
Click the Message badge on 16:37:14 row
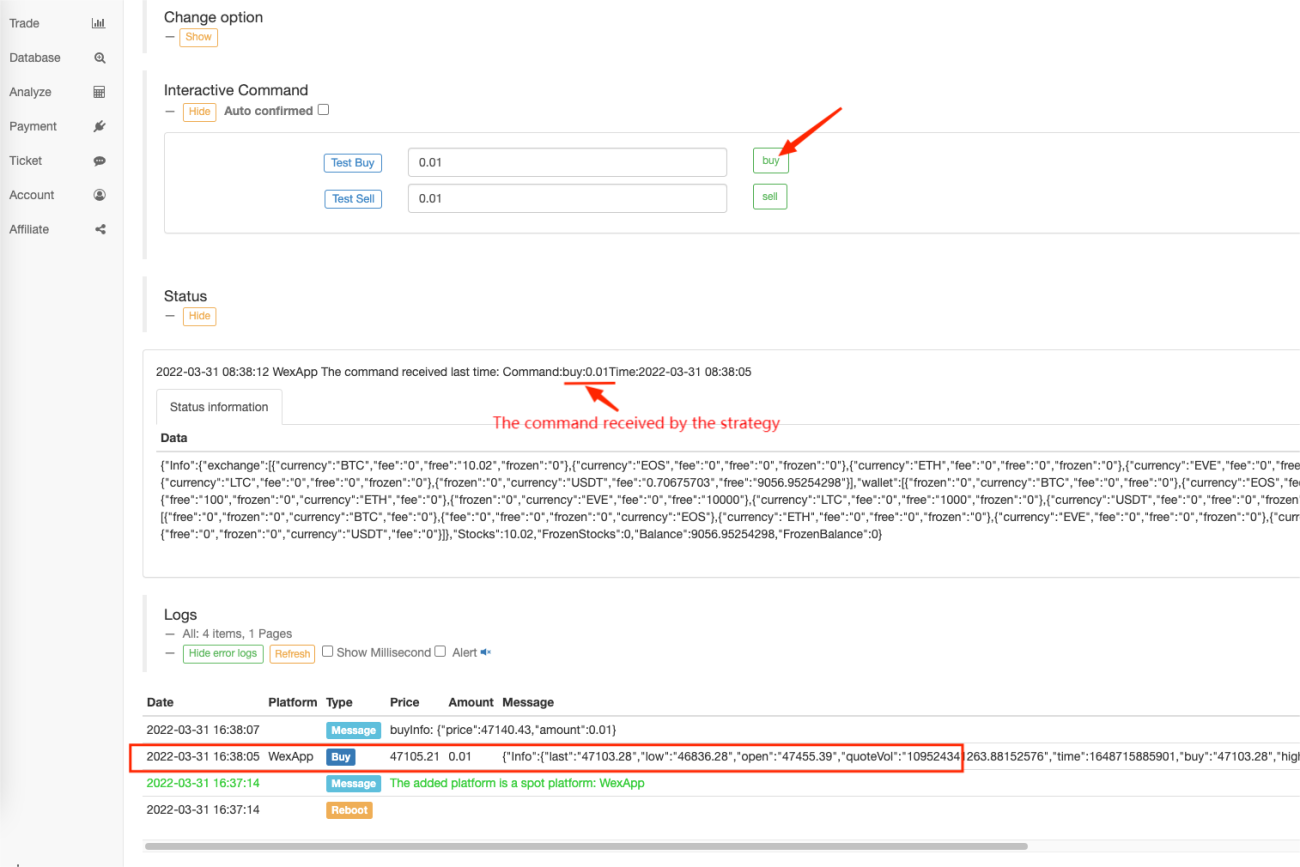[x=353, y=784]
